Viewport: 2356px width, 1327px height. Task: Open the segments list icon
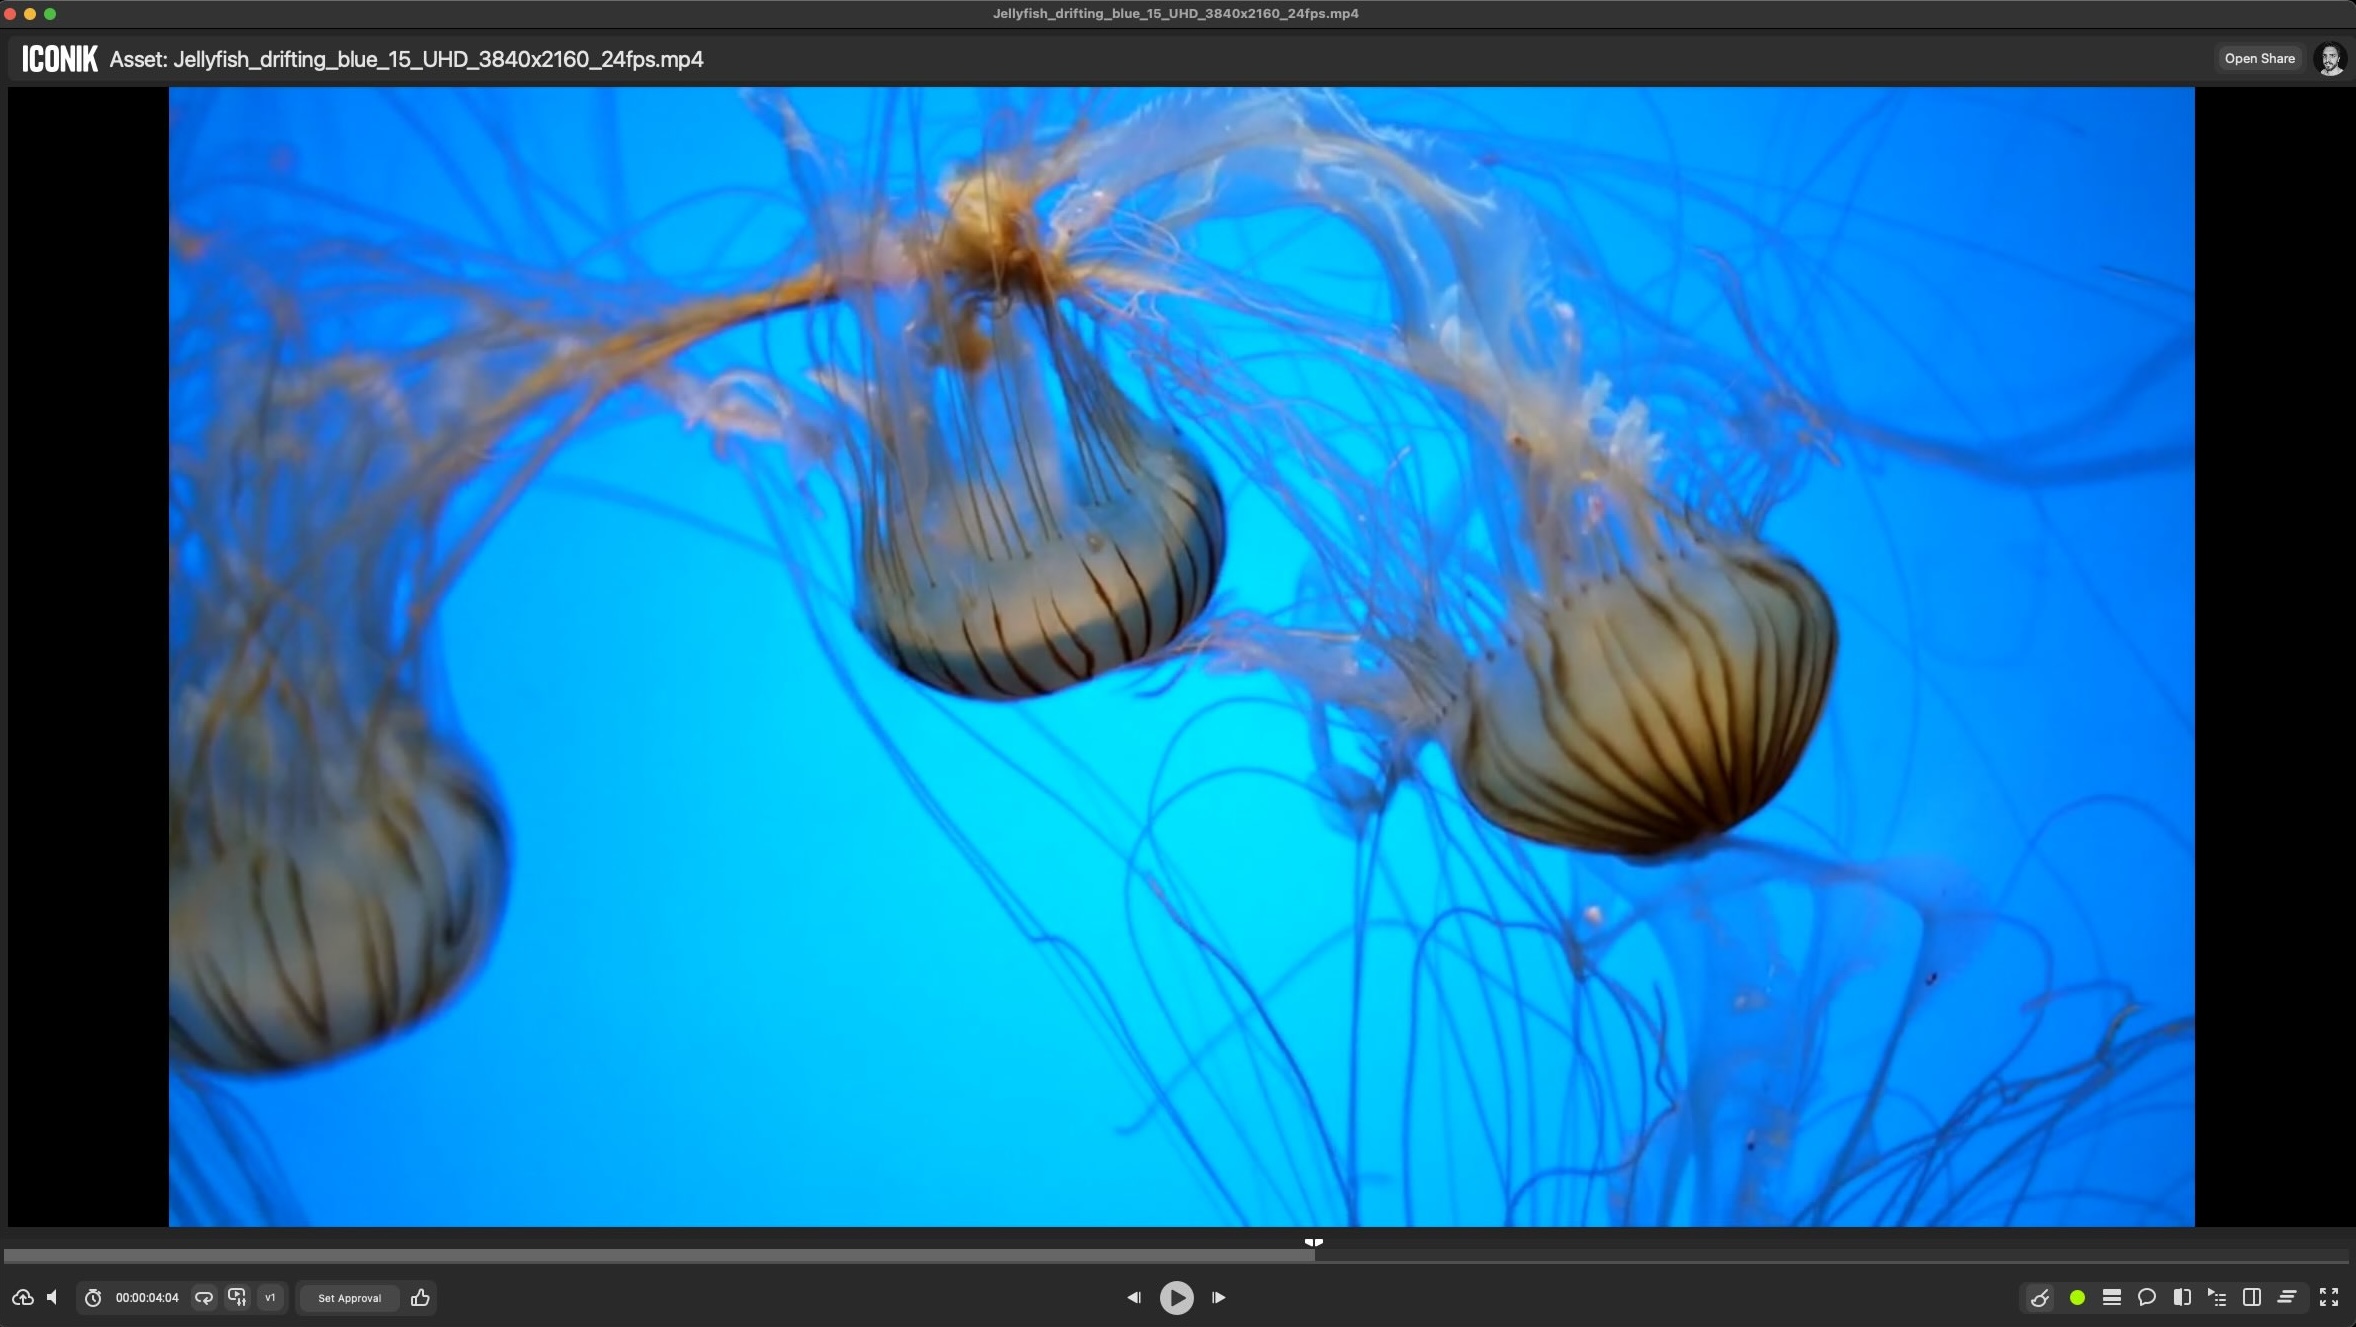pyautogui.click(x=2216, y=1297)
